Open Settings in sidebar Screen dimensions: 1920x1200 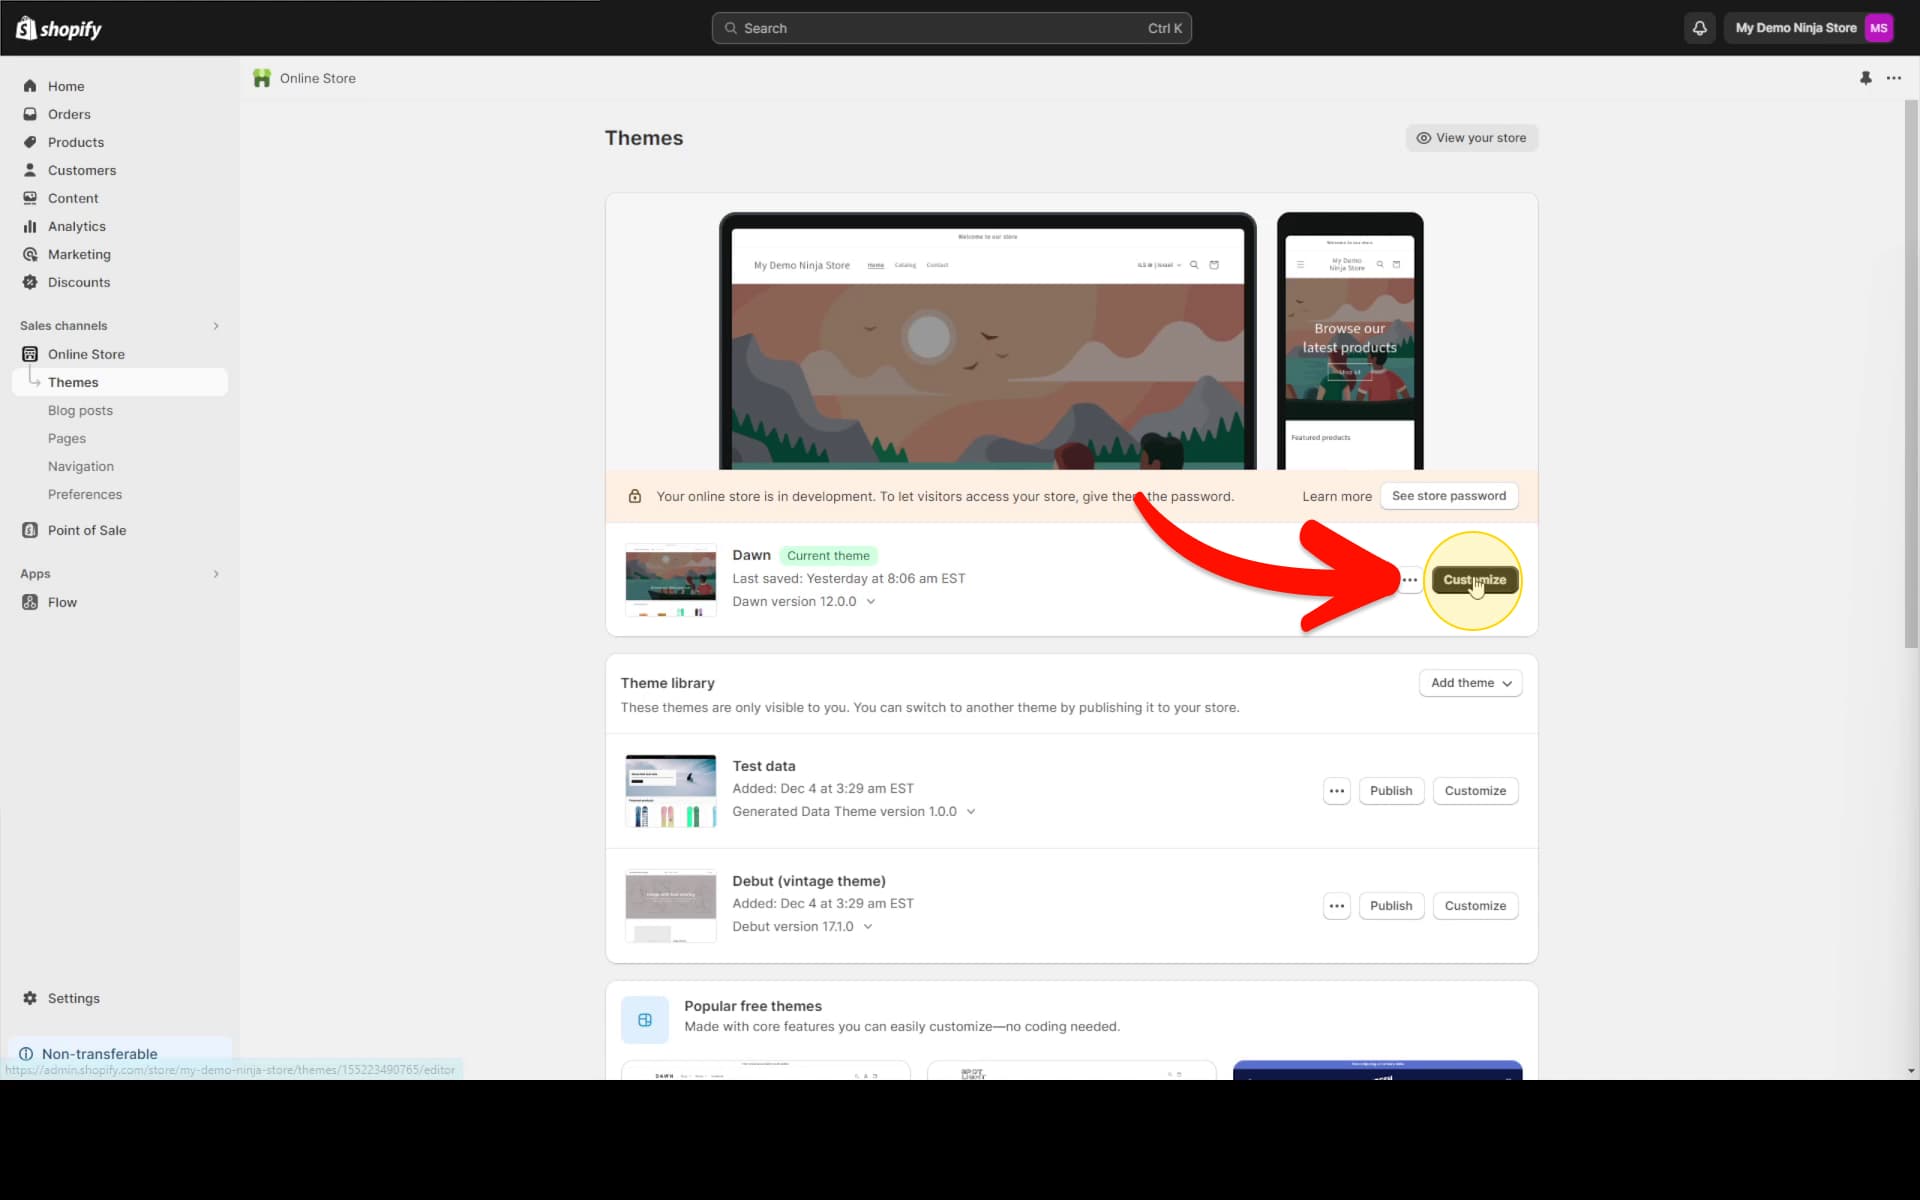(74, 998)
